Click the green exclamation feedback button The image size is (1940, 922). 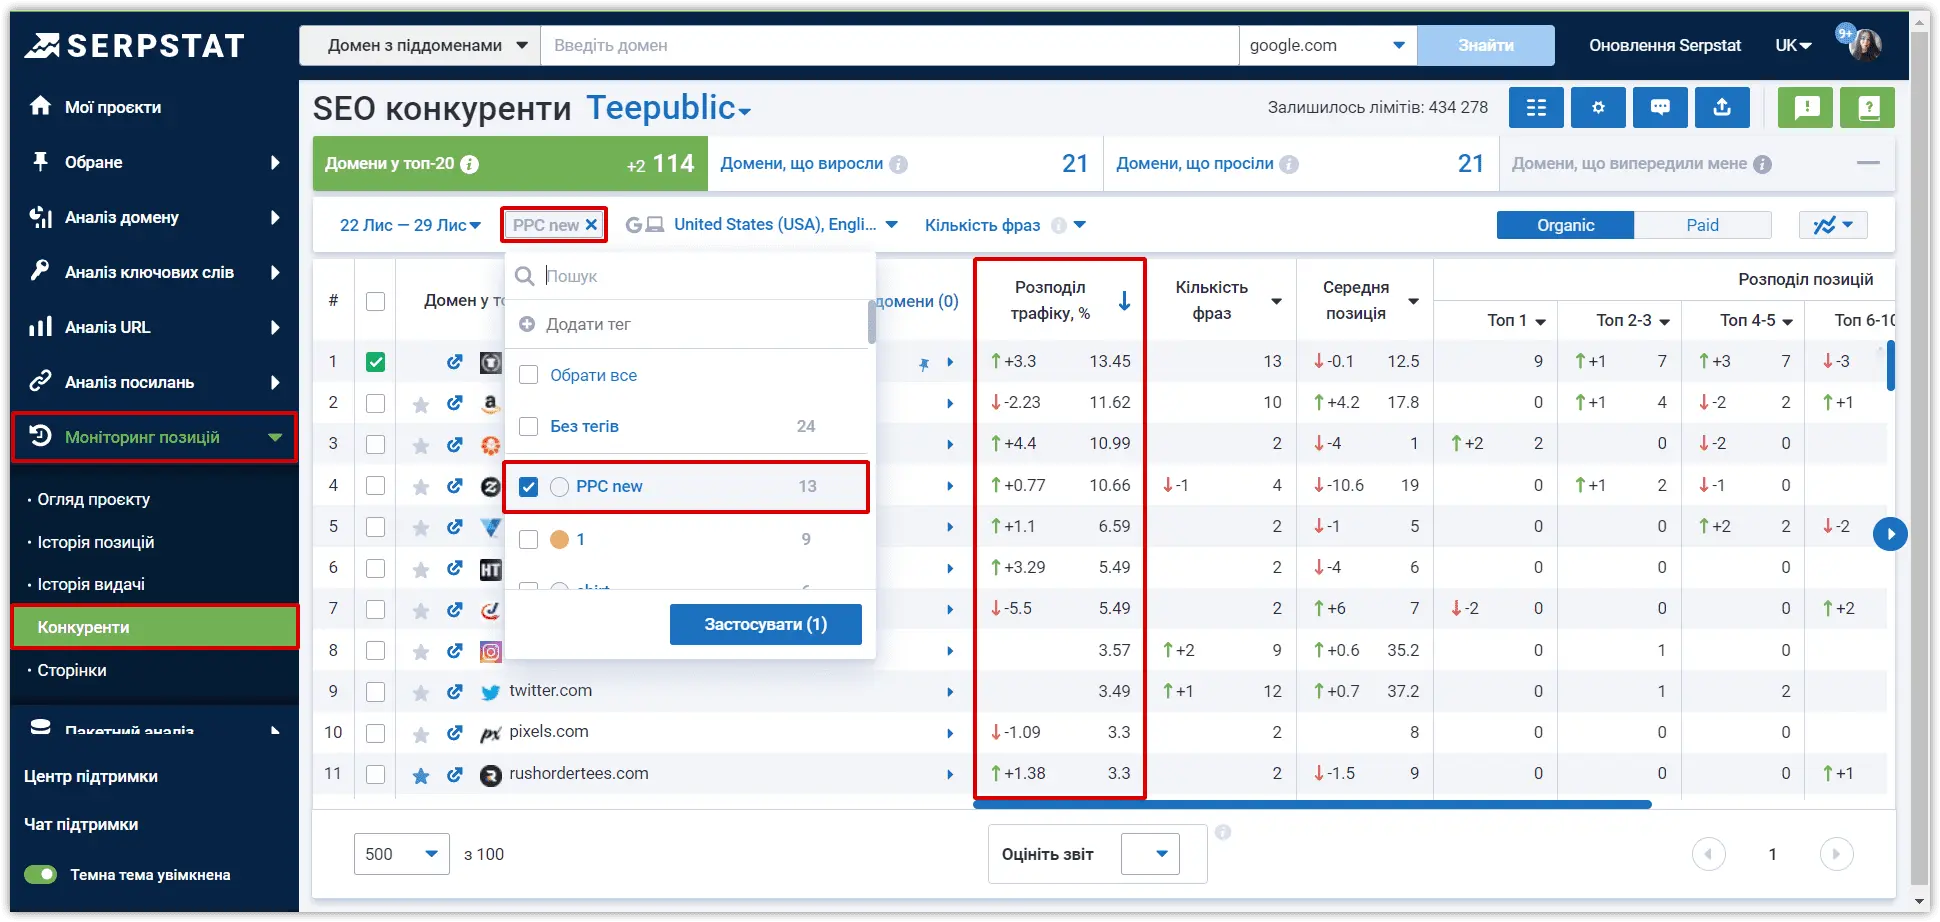(x=1806, y=107)
